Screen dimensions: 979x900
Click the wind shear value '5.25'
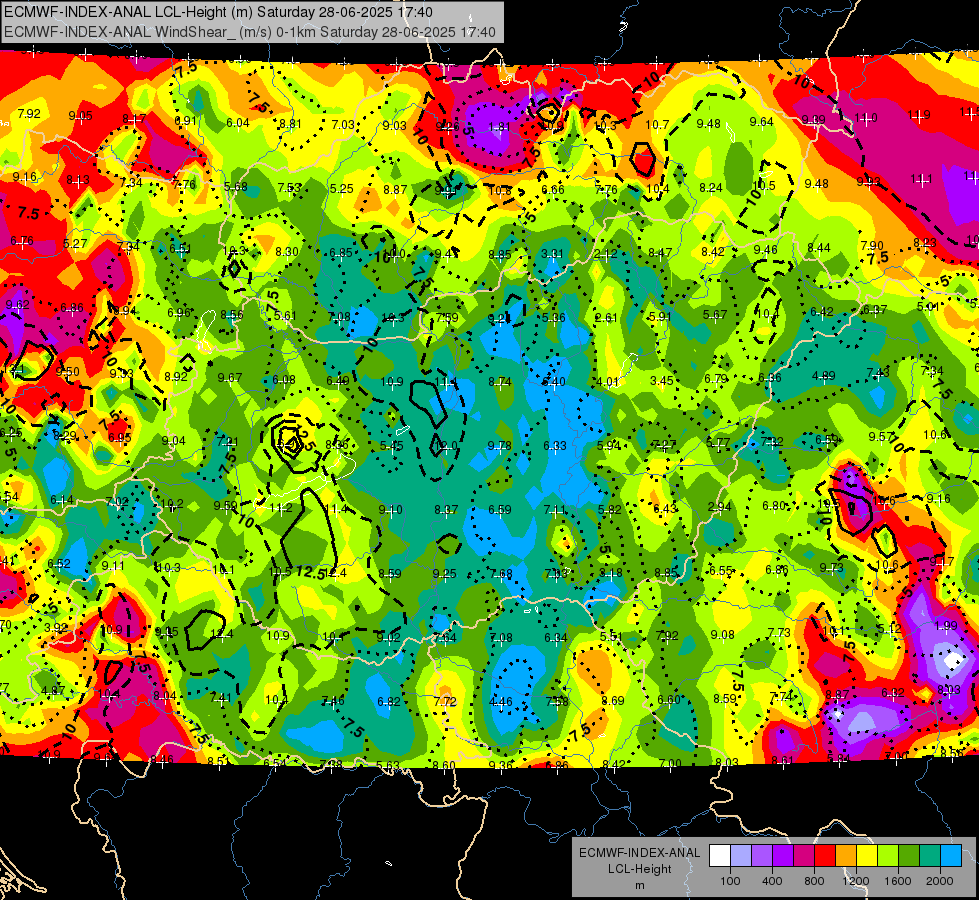[x=342, y=189]
